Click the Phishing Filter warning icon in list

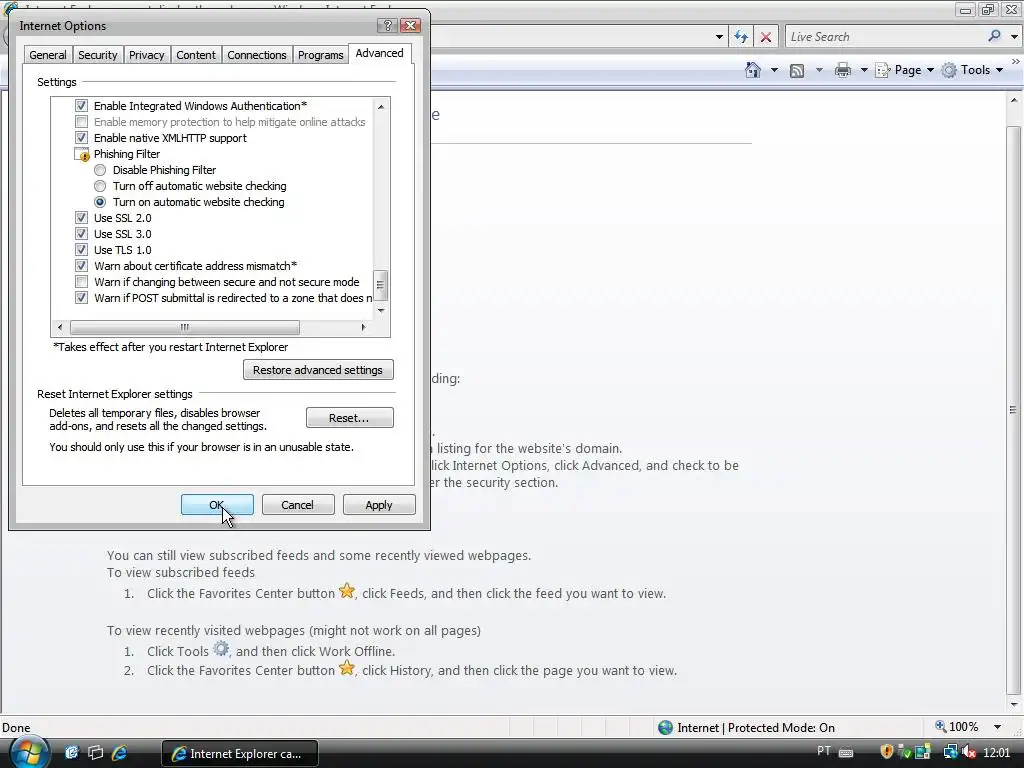tap(82, 154)
